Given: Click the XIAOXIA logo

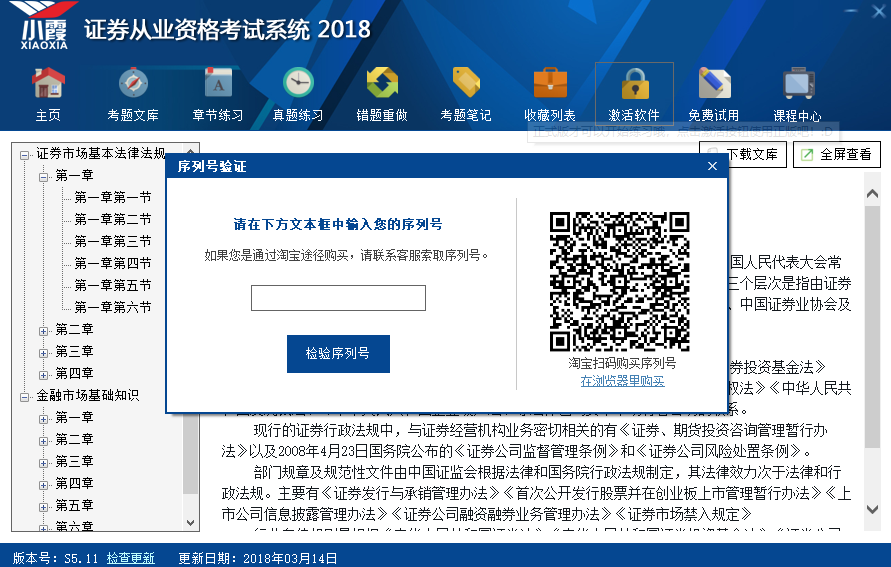Looking at the screenshot, I should tap(44, 27).
